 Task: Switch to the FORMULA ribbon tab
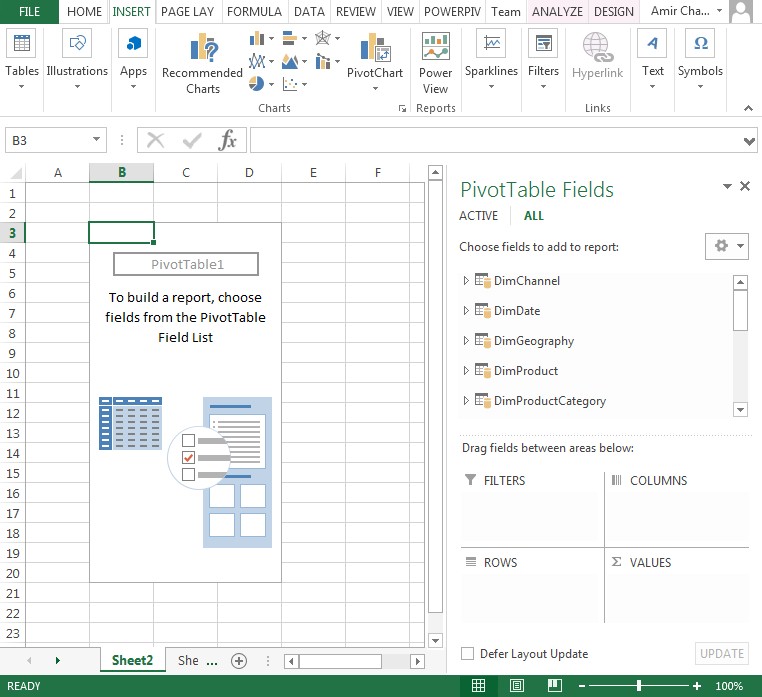pos(254,12)
